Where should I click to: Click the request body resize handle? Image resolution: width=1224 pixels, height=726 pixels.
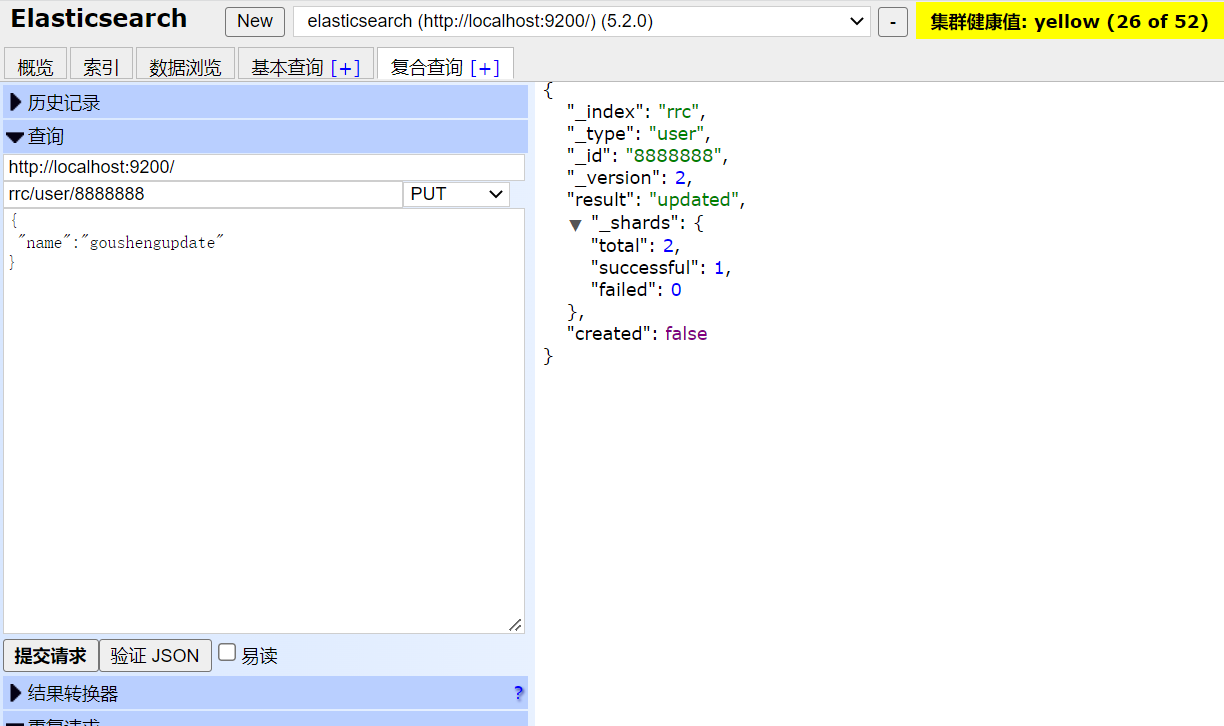point(515,624)
